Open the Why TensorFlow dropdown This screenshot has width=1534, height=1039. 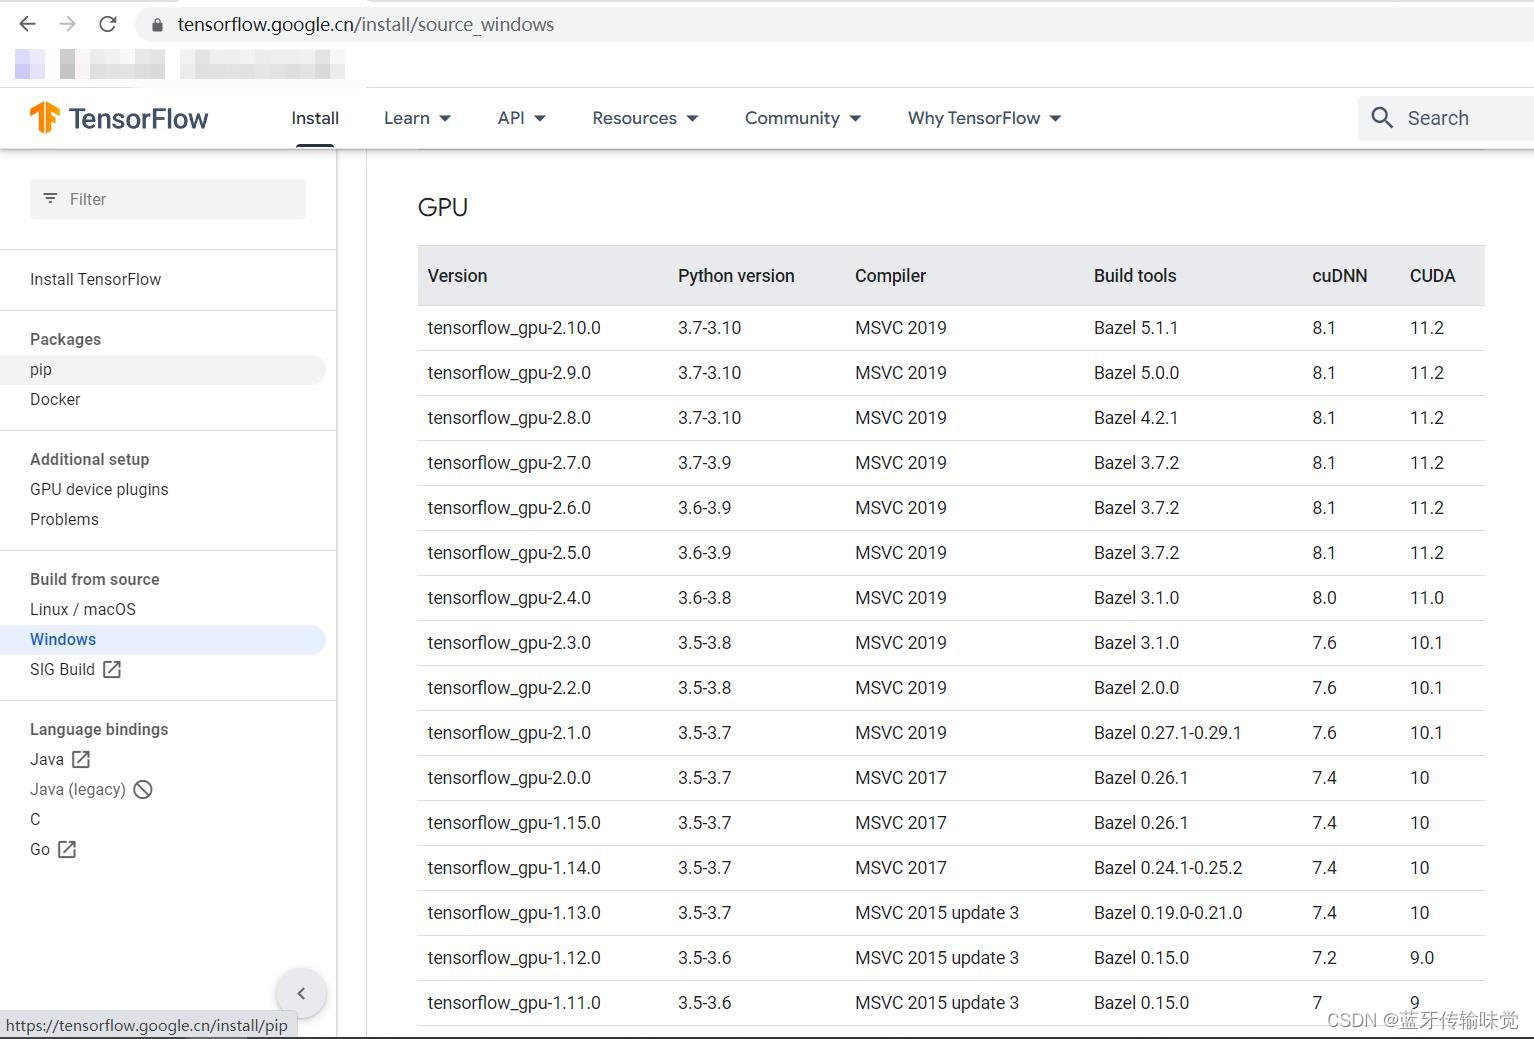click(x=985, y=118)
